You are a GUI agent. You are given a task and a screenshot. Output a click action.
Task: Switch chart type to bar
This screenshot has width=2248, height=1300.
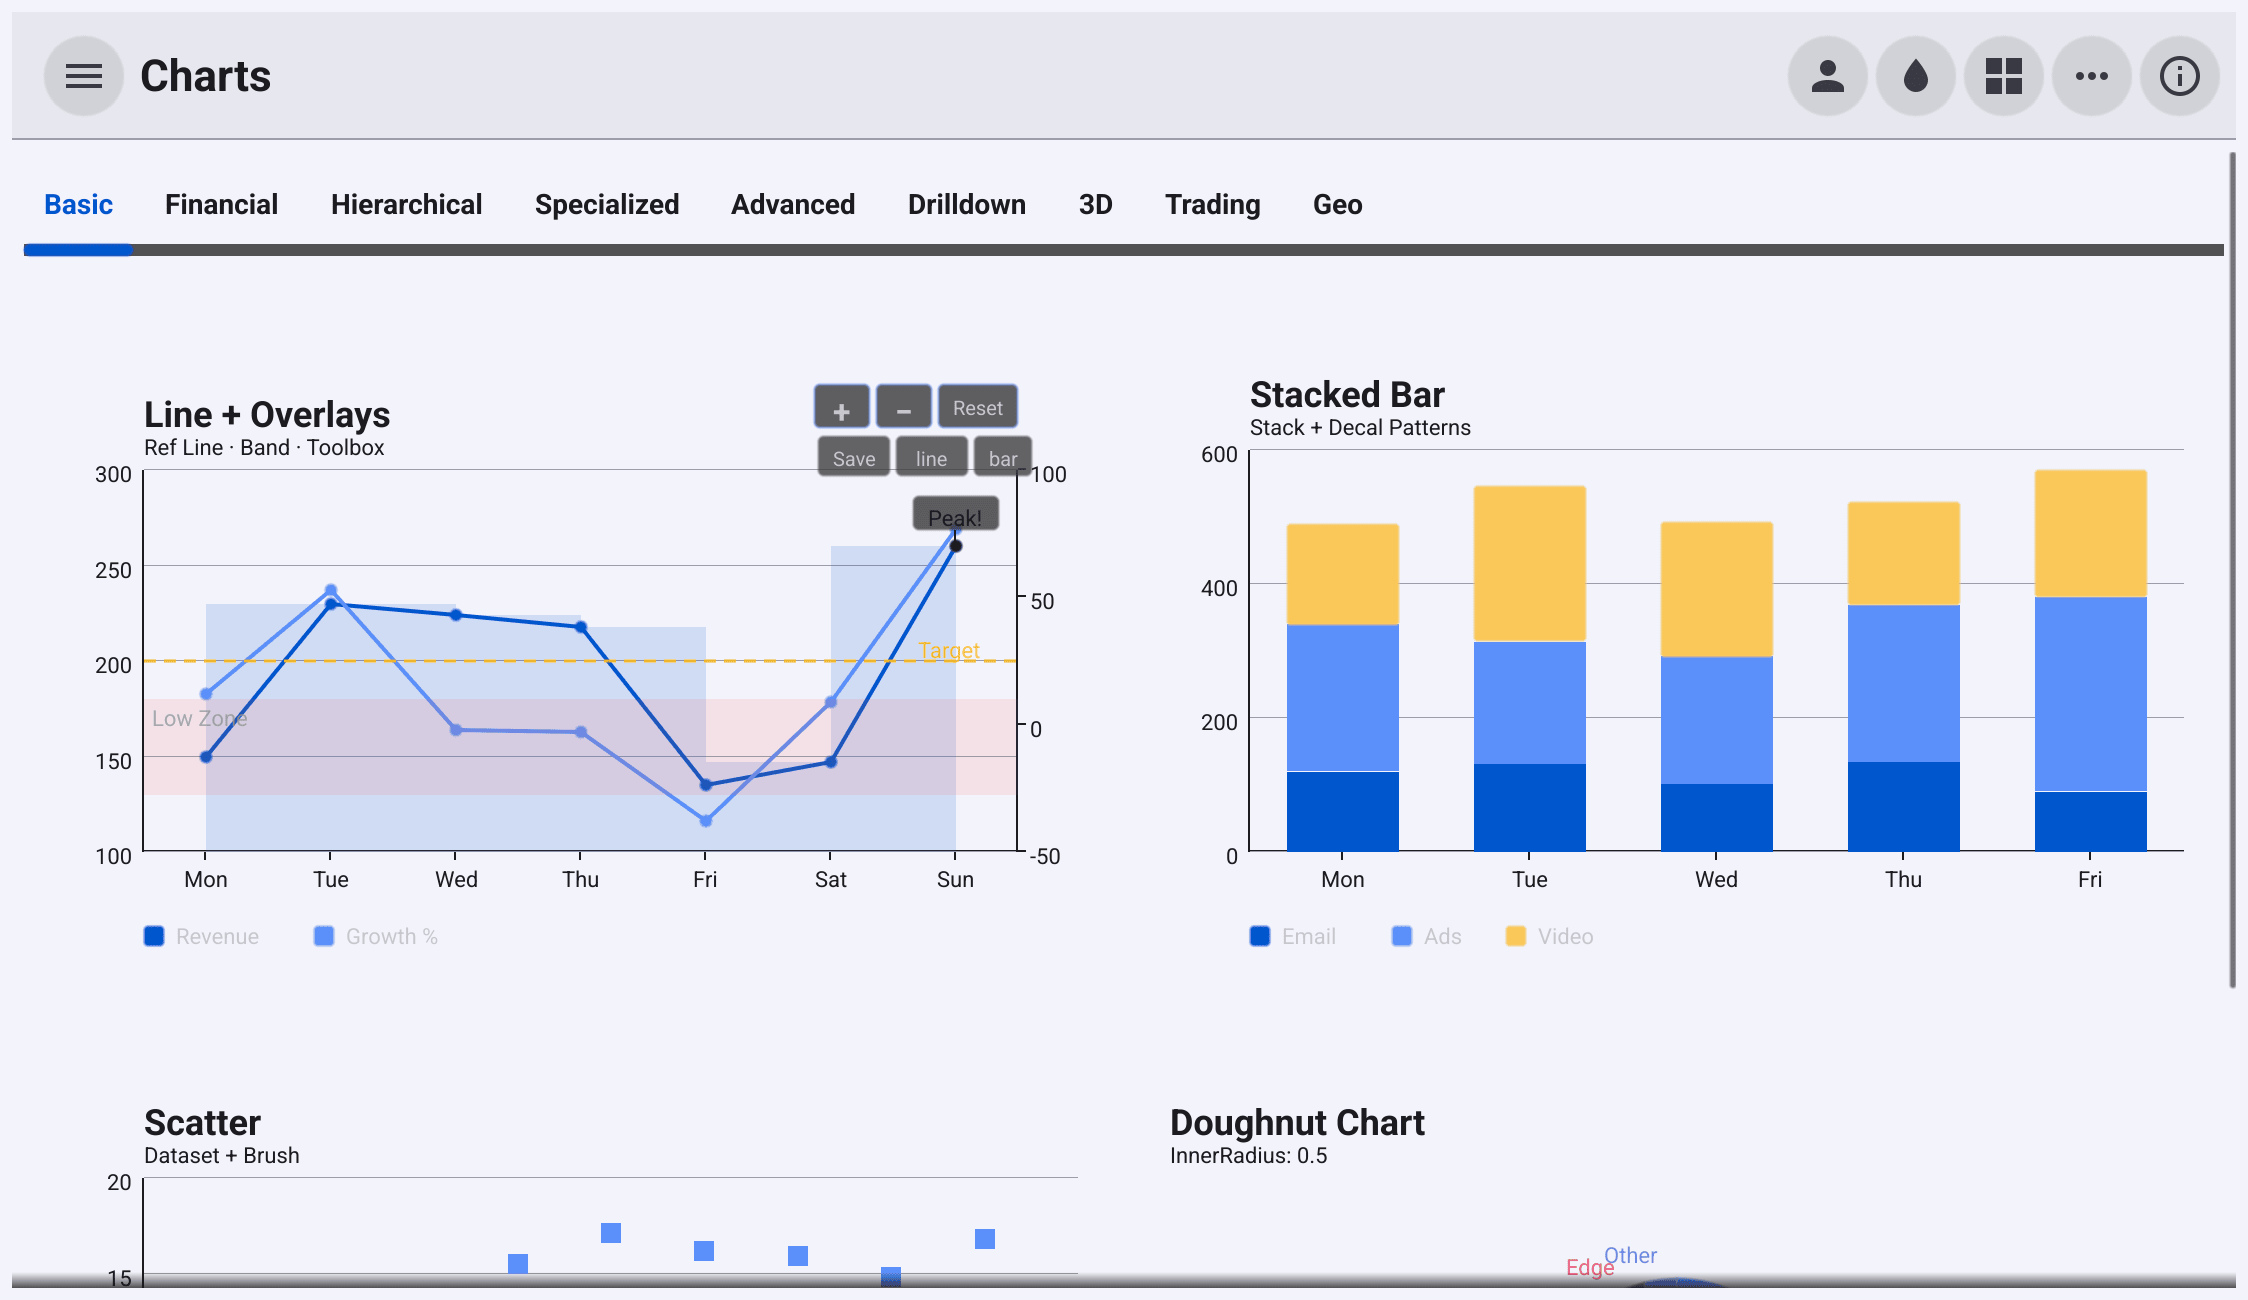coord(1003,458)
